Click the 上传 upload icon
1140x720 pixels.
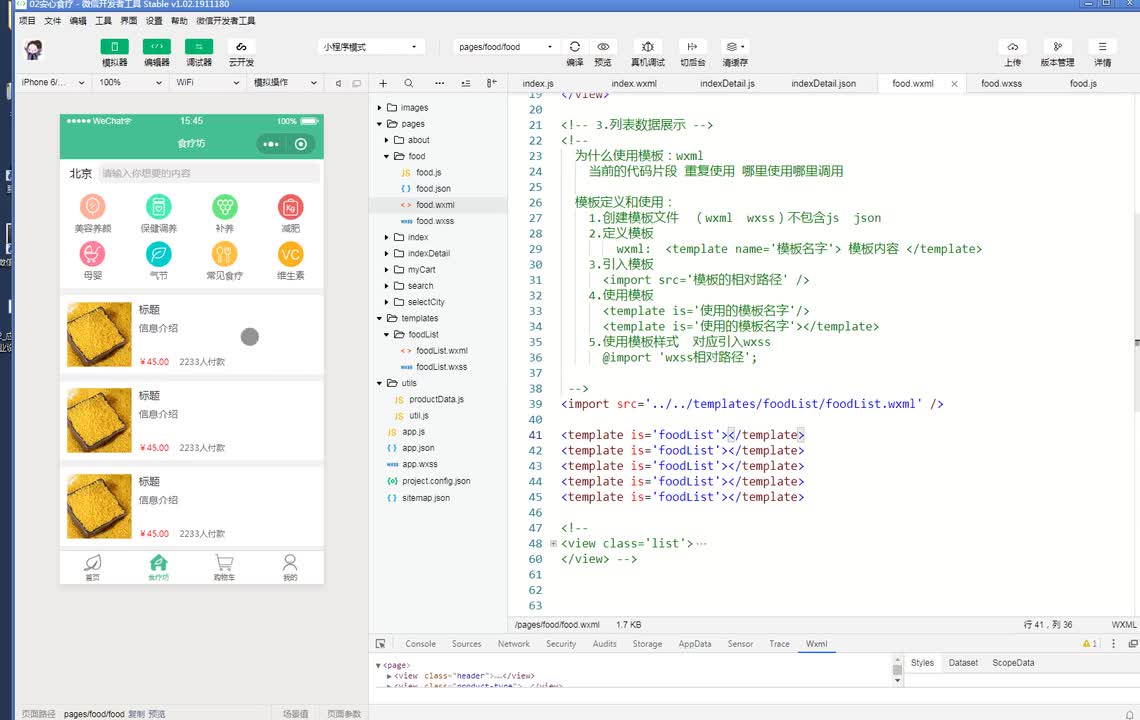point(1012,47)
